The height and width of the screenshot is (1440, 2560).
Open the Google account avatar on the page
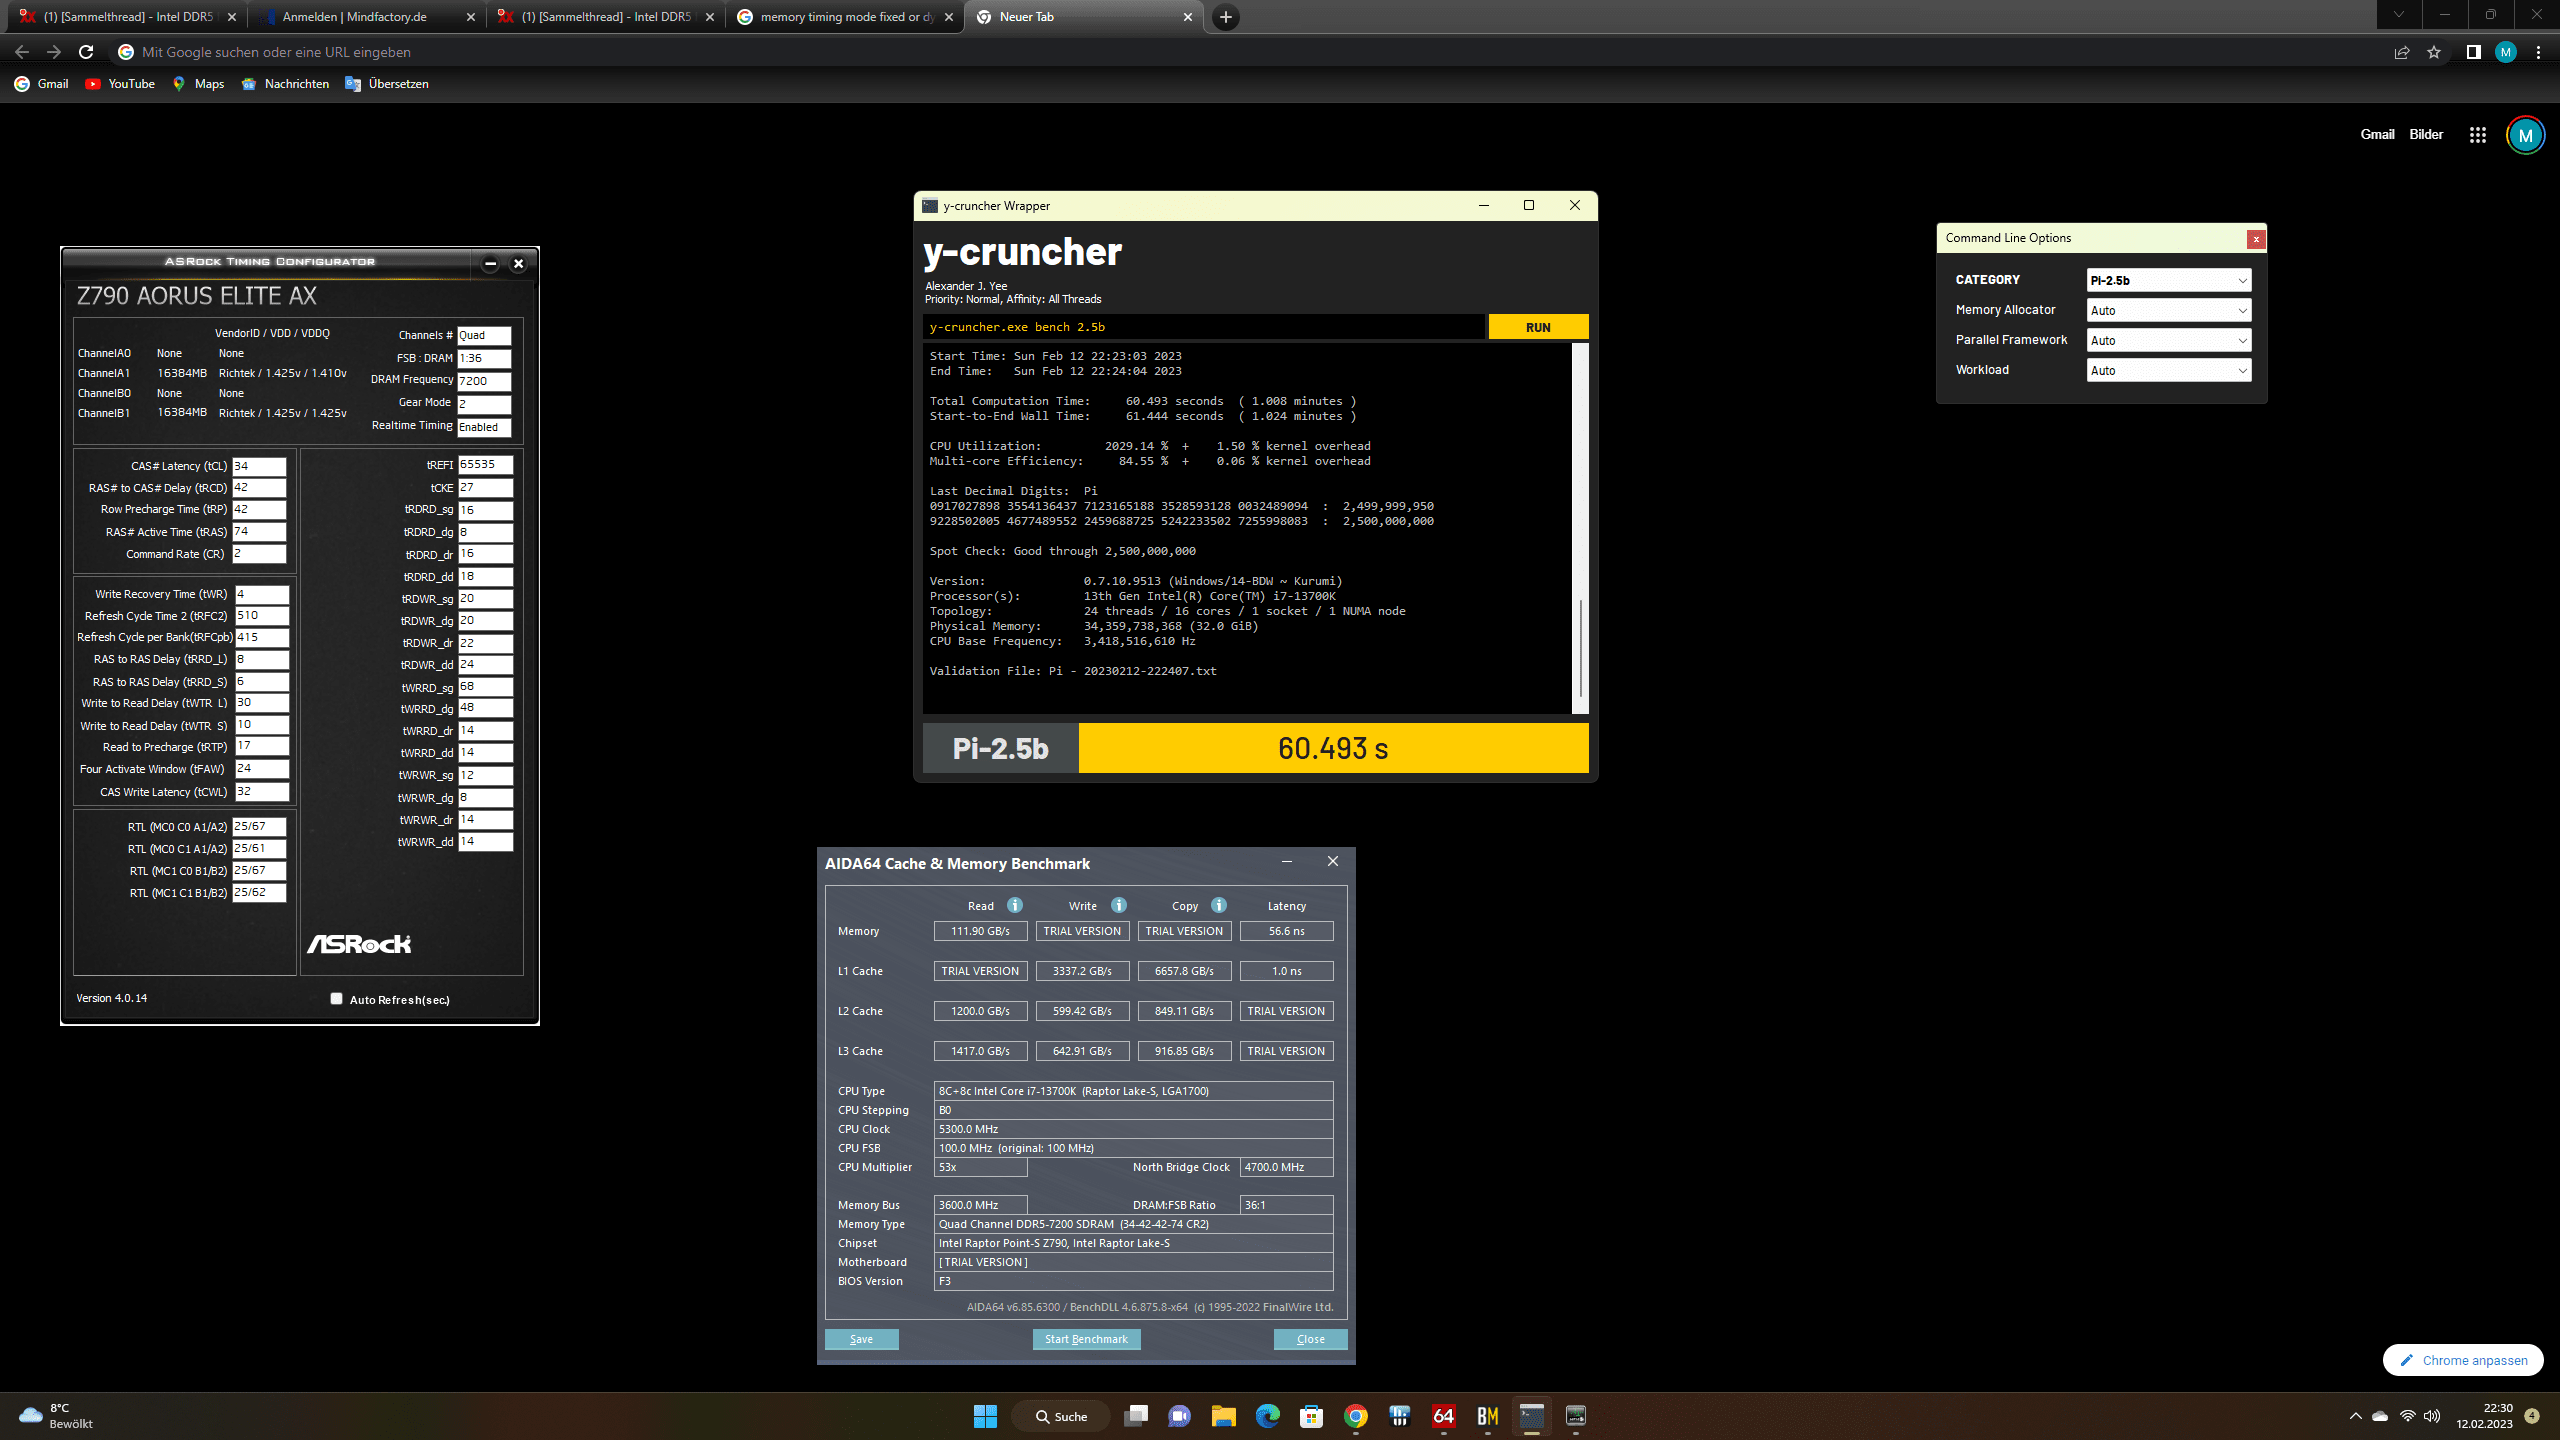[2525, 135]
